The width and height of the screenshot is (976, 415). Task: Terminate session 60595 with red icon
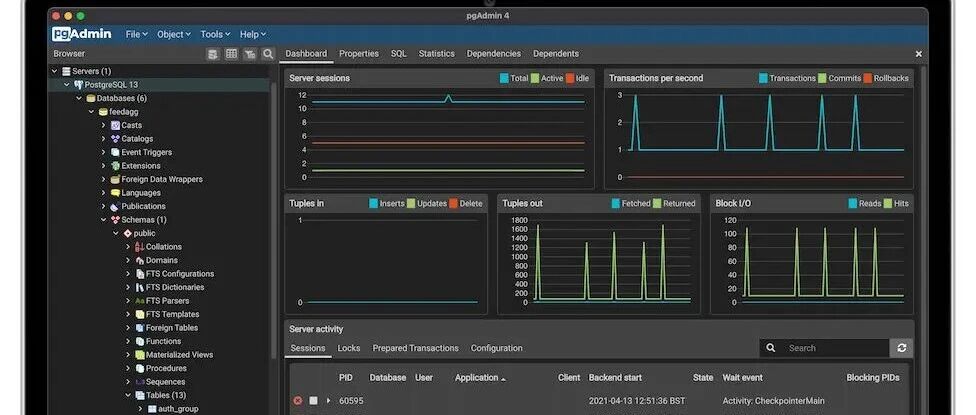(x=298, y=401)
